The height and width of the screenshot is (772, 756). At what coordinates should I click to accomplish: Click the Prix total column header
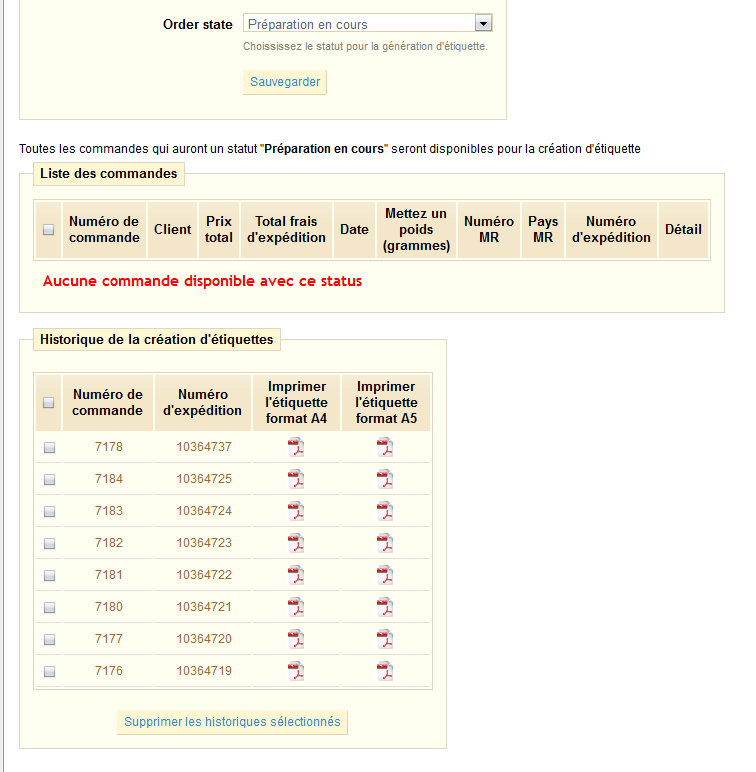219,229
